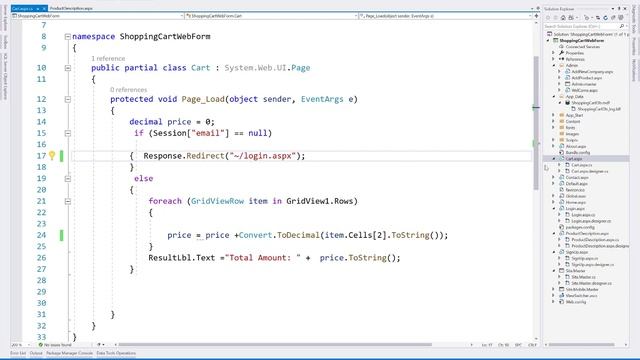Select References node in Solution Explorer
The image size is (640, 360).
(x=575, y=59)
